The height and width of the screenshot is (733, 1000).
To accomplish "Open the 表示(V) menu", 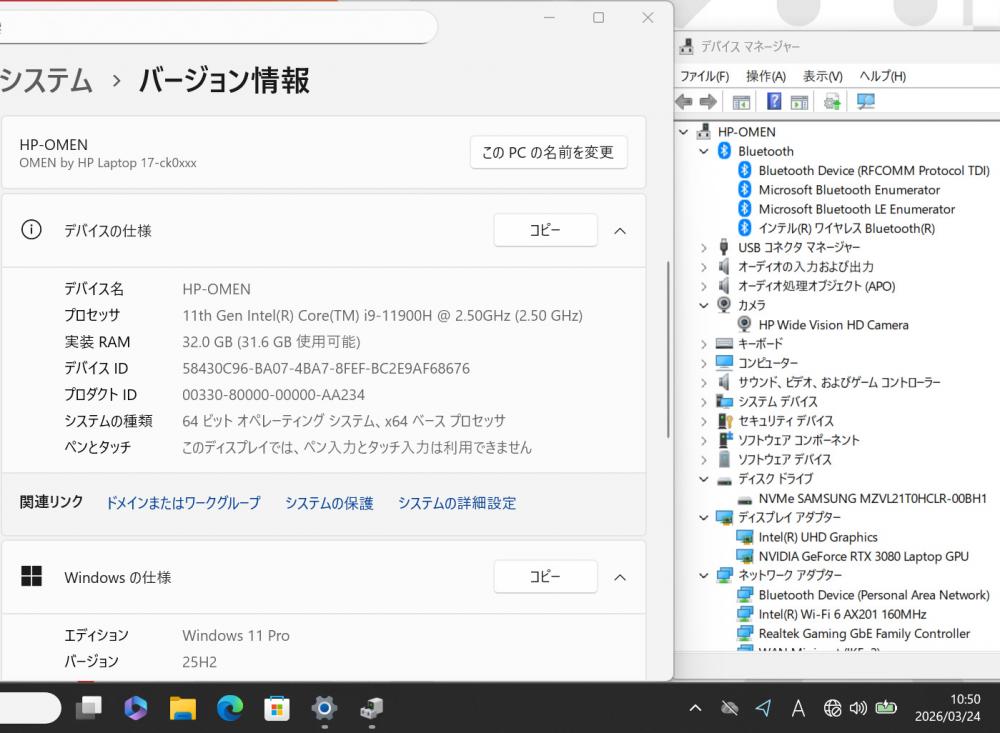I will point(822,76).
